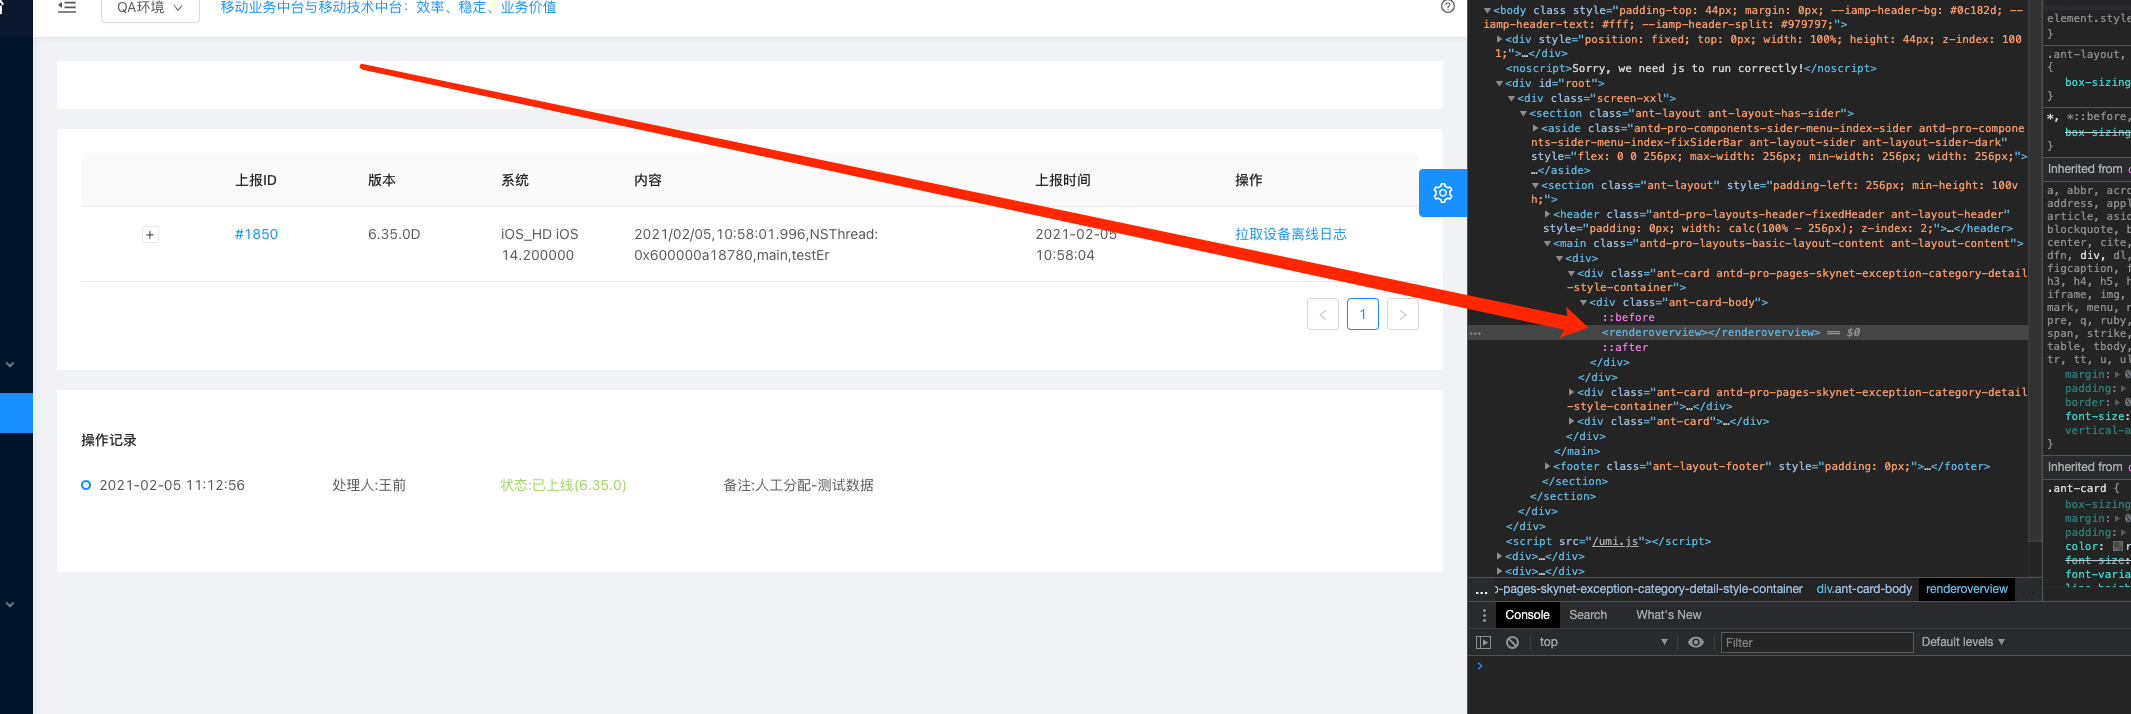Open the Default levels dropdown
The height and width of the screenshot is (714, 2131).
[1963, 642]
